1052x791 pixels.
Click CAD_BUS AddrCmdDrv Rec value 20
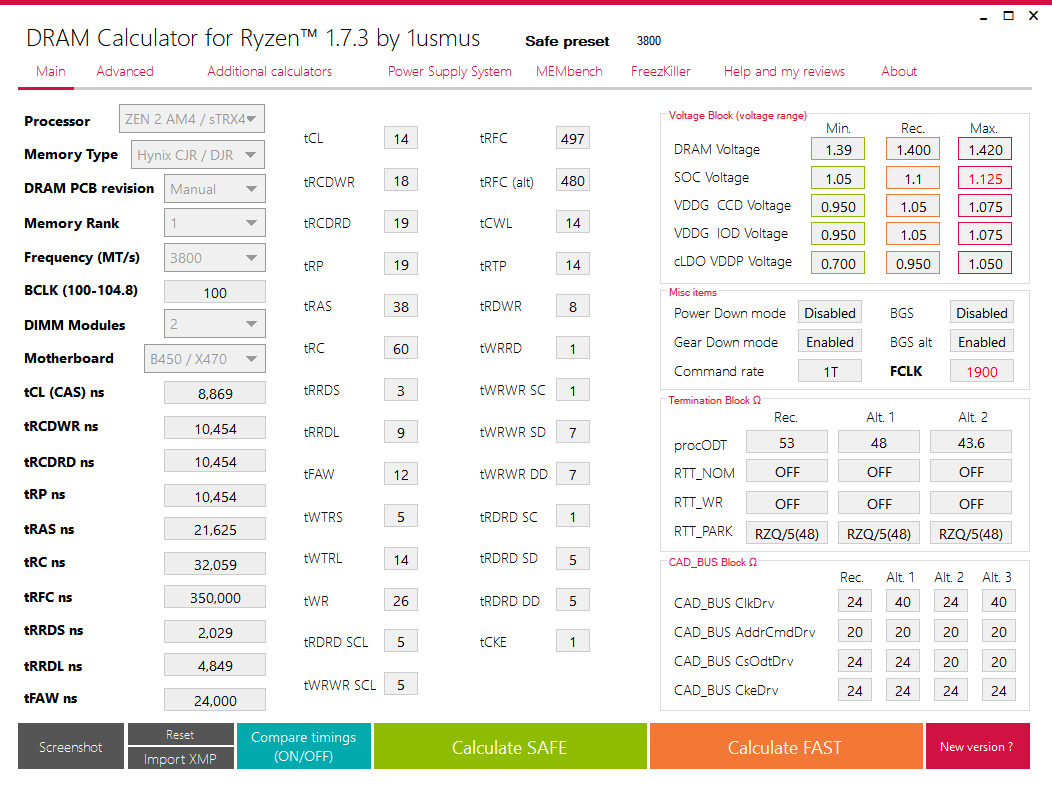coord(855,631)
